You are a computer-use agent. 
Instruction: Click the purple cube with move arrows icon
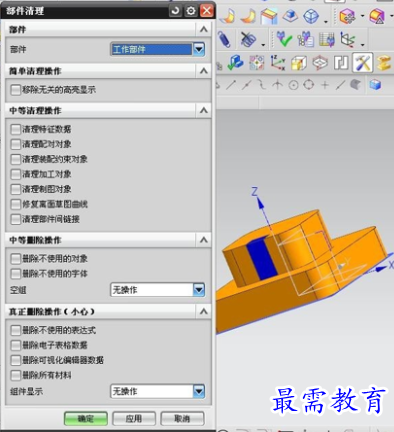[347, 16]
